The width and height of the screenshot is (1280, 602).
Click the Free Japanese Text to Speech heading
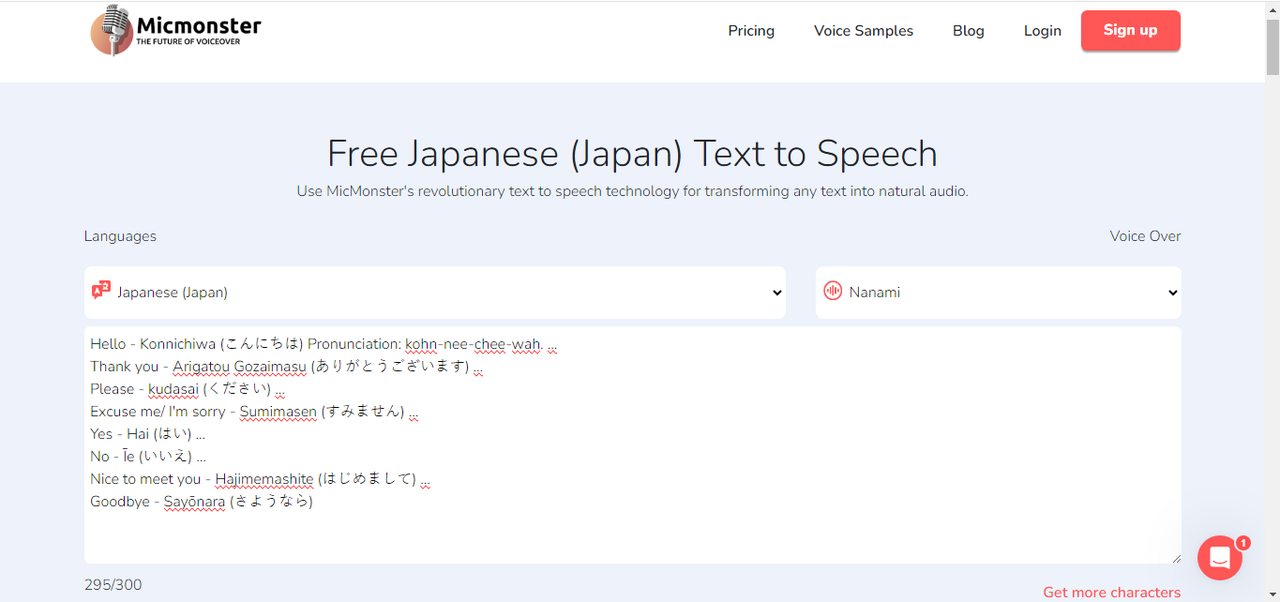tap(632, 153)
